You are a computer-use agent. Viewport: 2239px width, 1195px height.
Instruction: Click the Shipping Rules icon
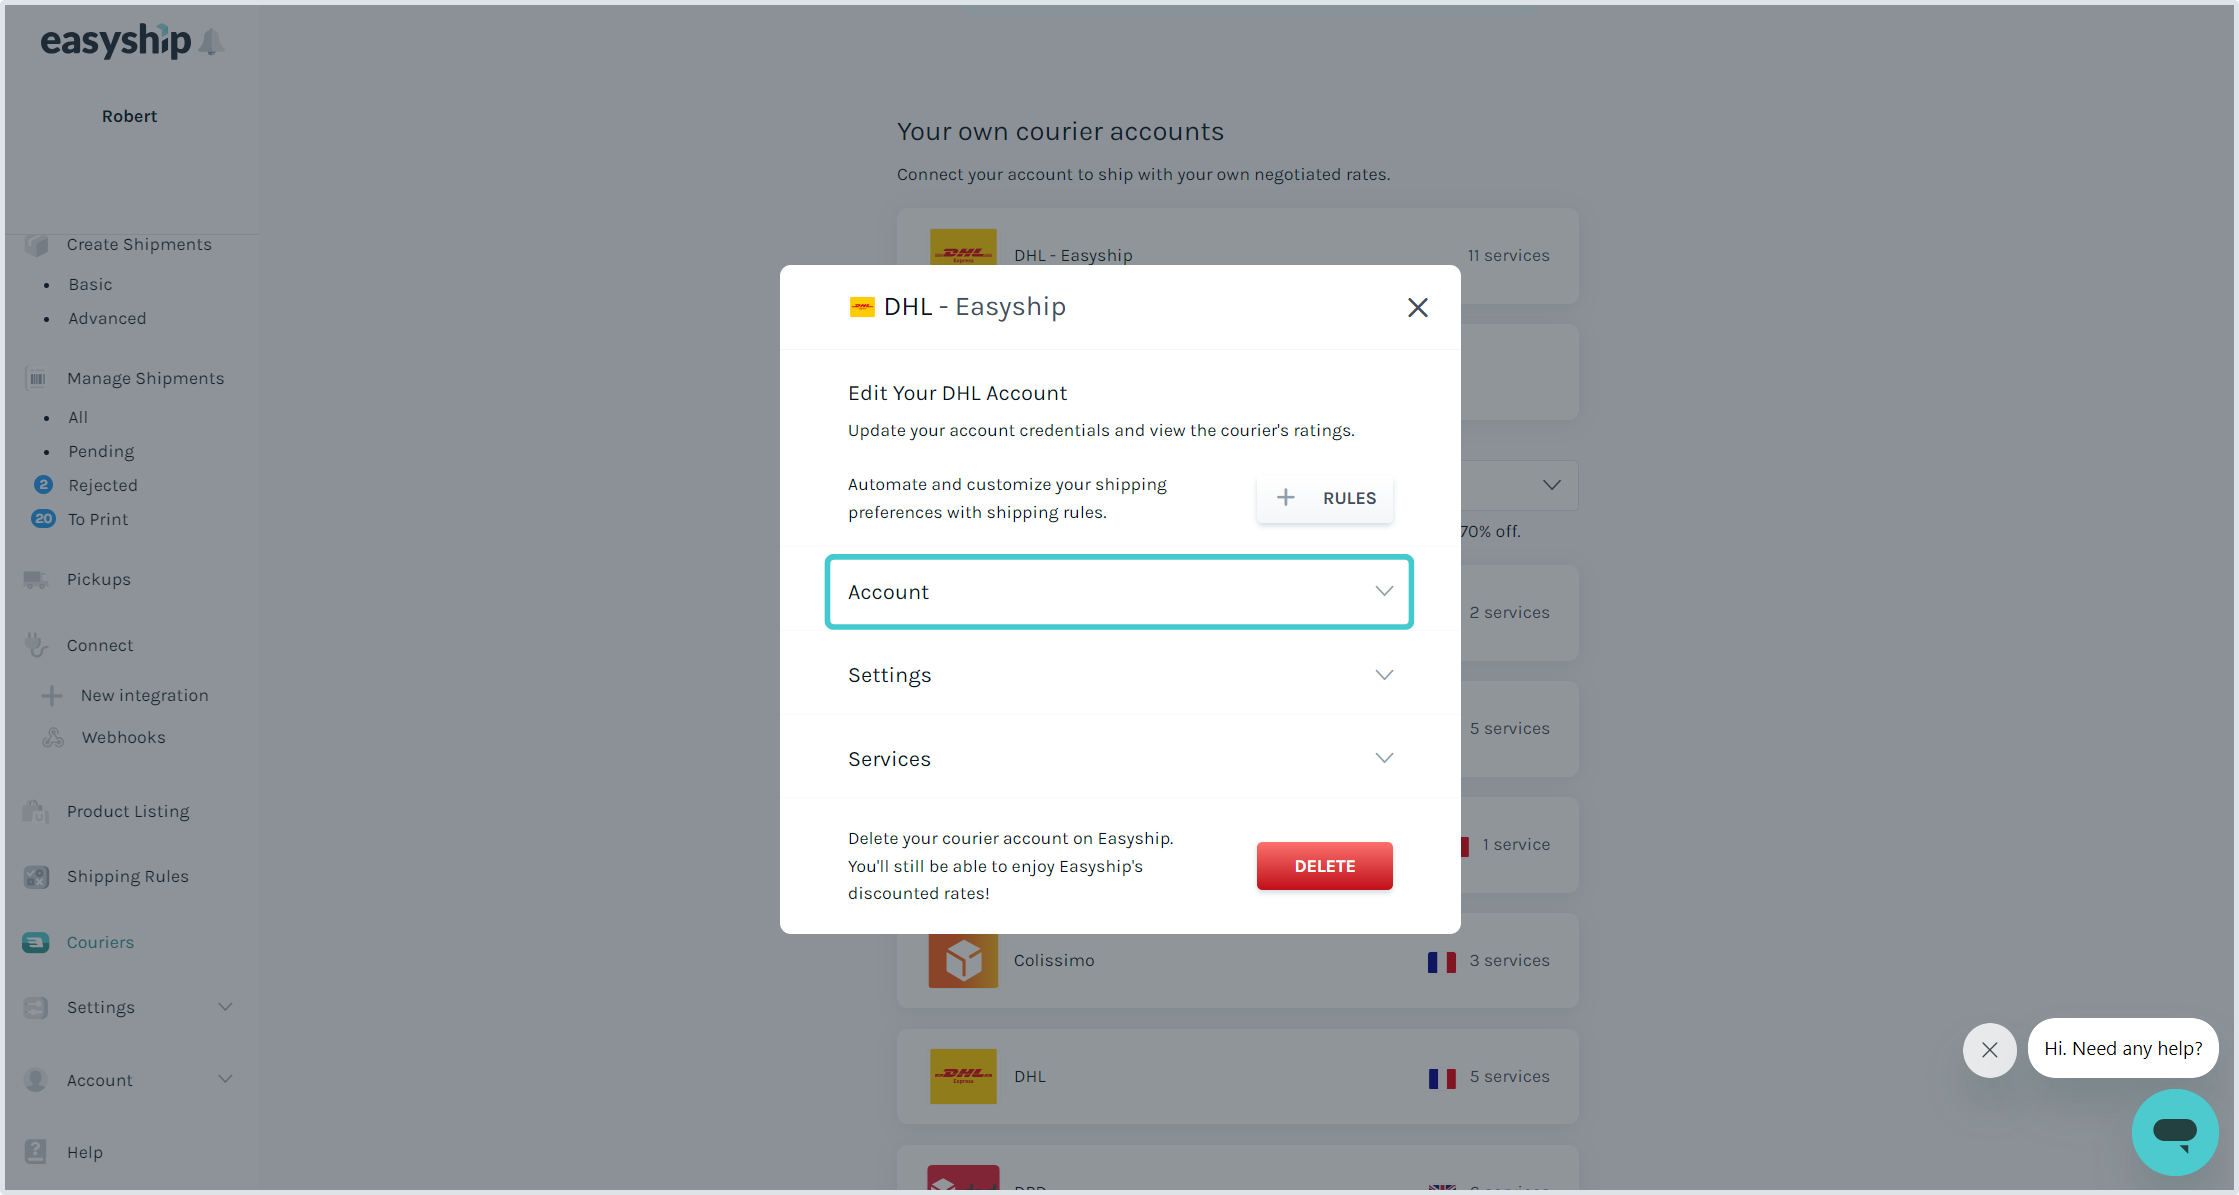[x=36, y=877]
